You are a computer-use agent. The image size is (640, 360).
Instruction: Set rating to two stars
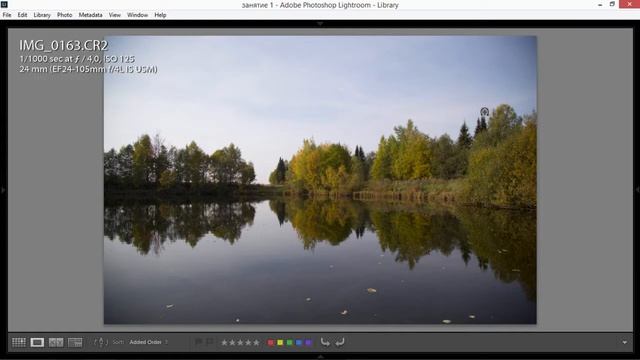[x=232, y=342]
